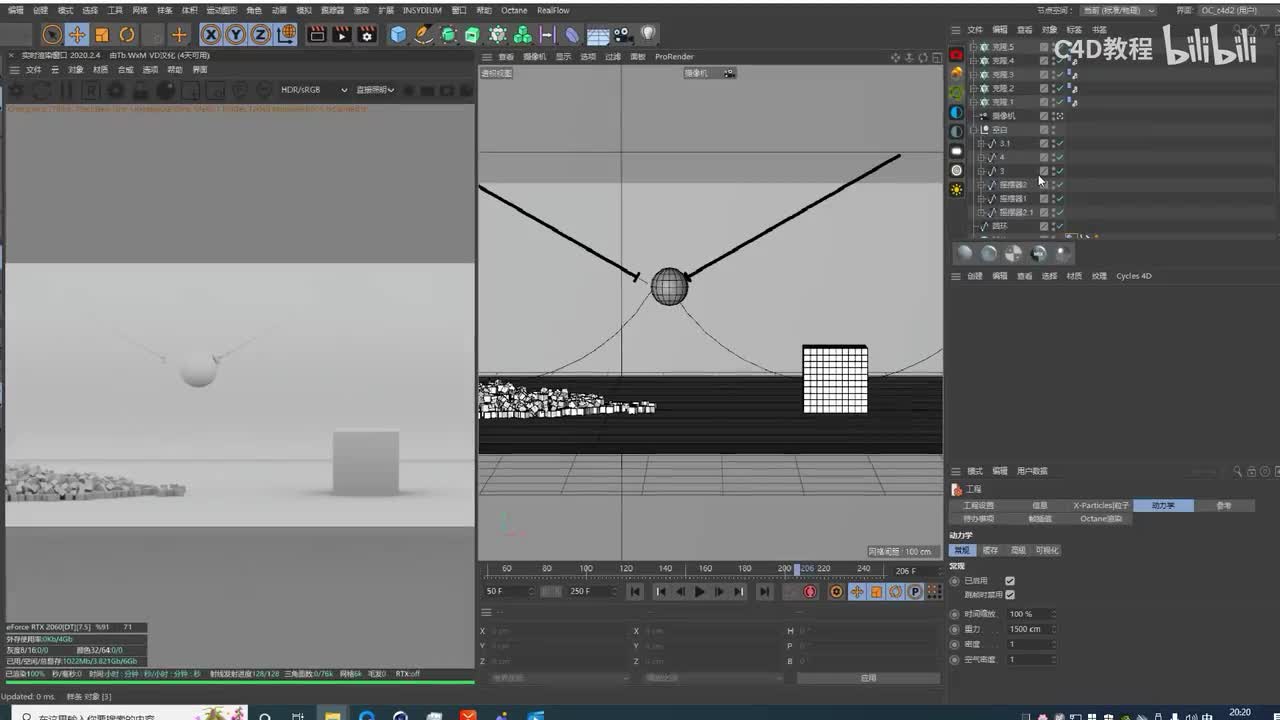This screenshot has width=1280, height=720.
Task: Select the Scale tool in top toolbar
Action: coord(102,35)
